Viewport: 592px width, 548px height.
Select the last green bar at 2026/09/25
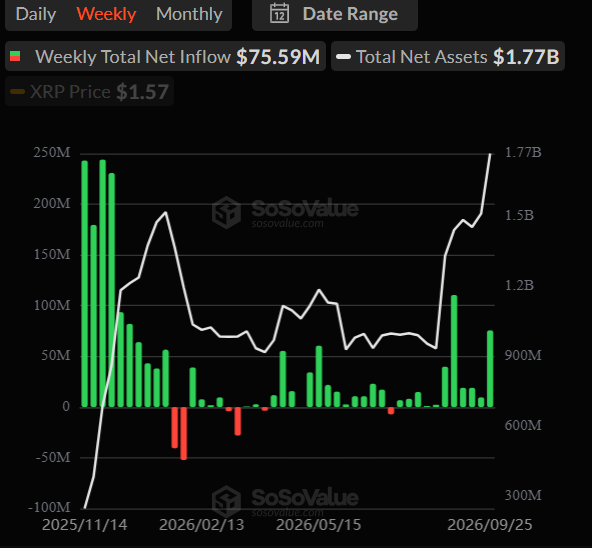(x=490, y=369)
